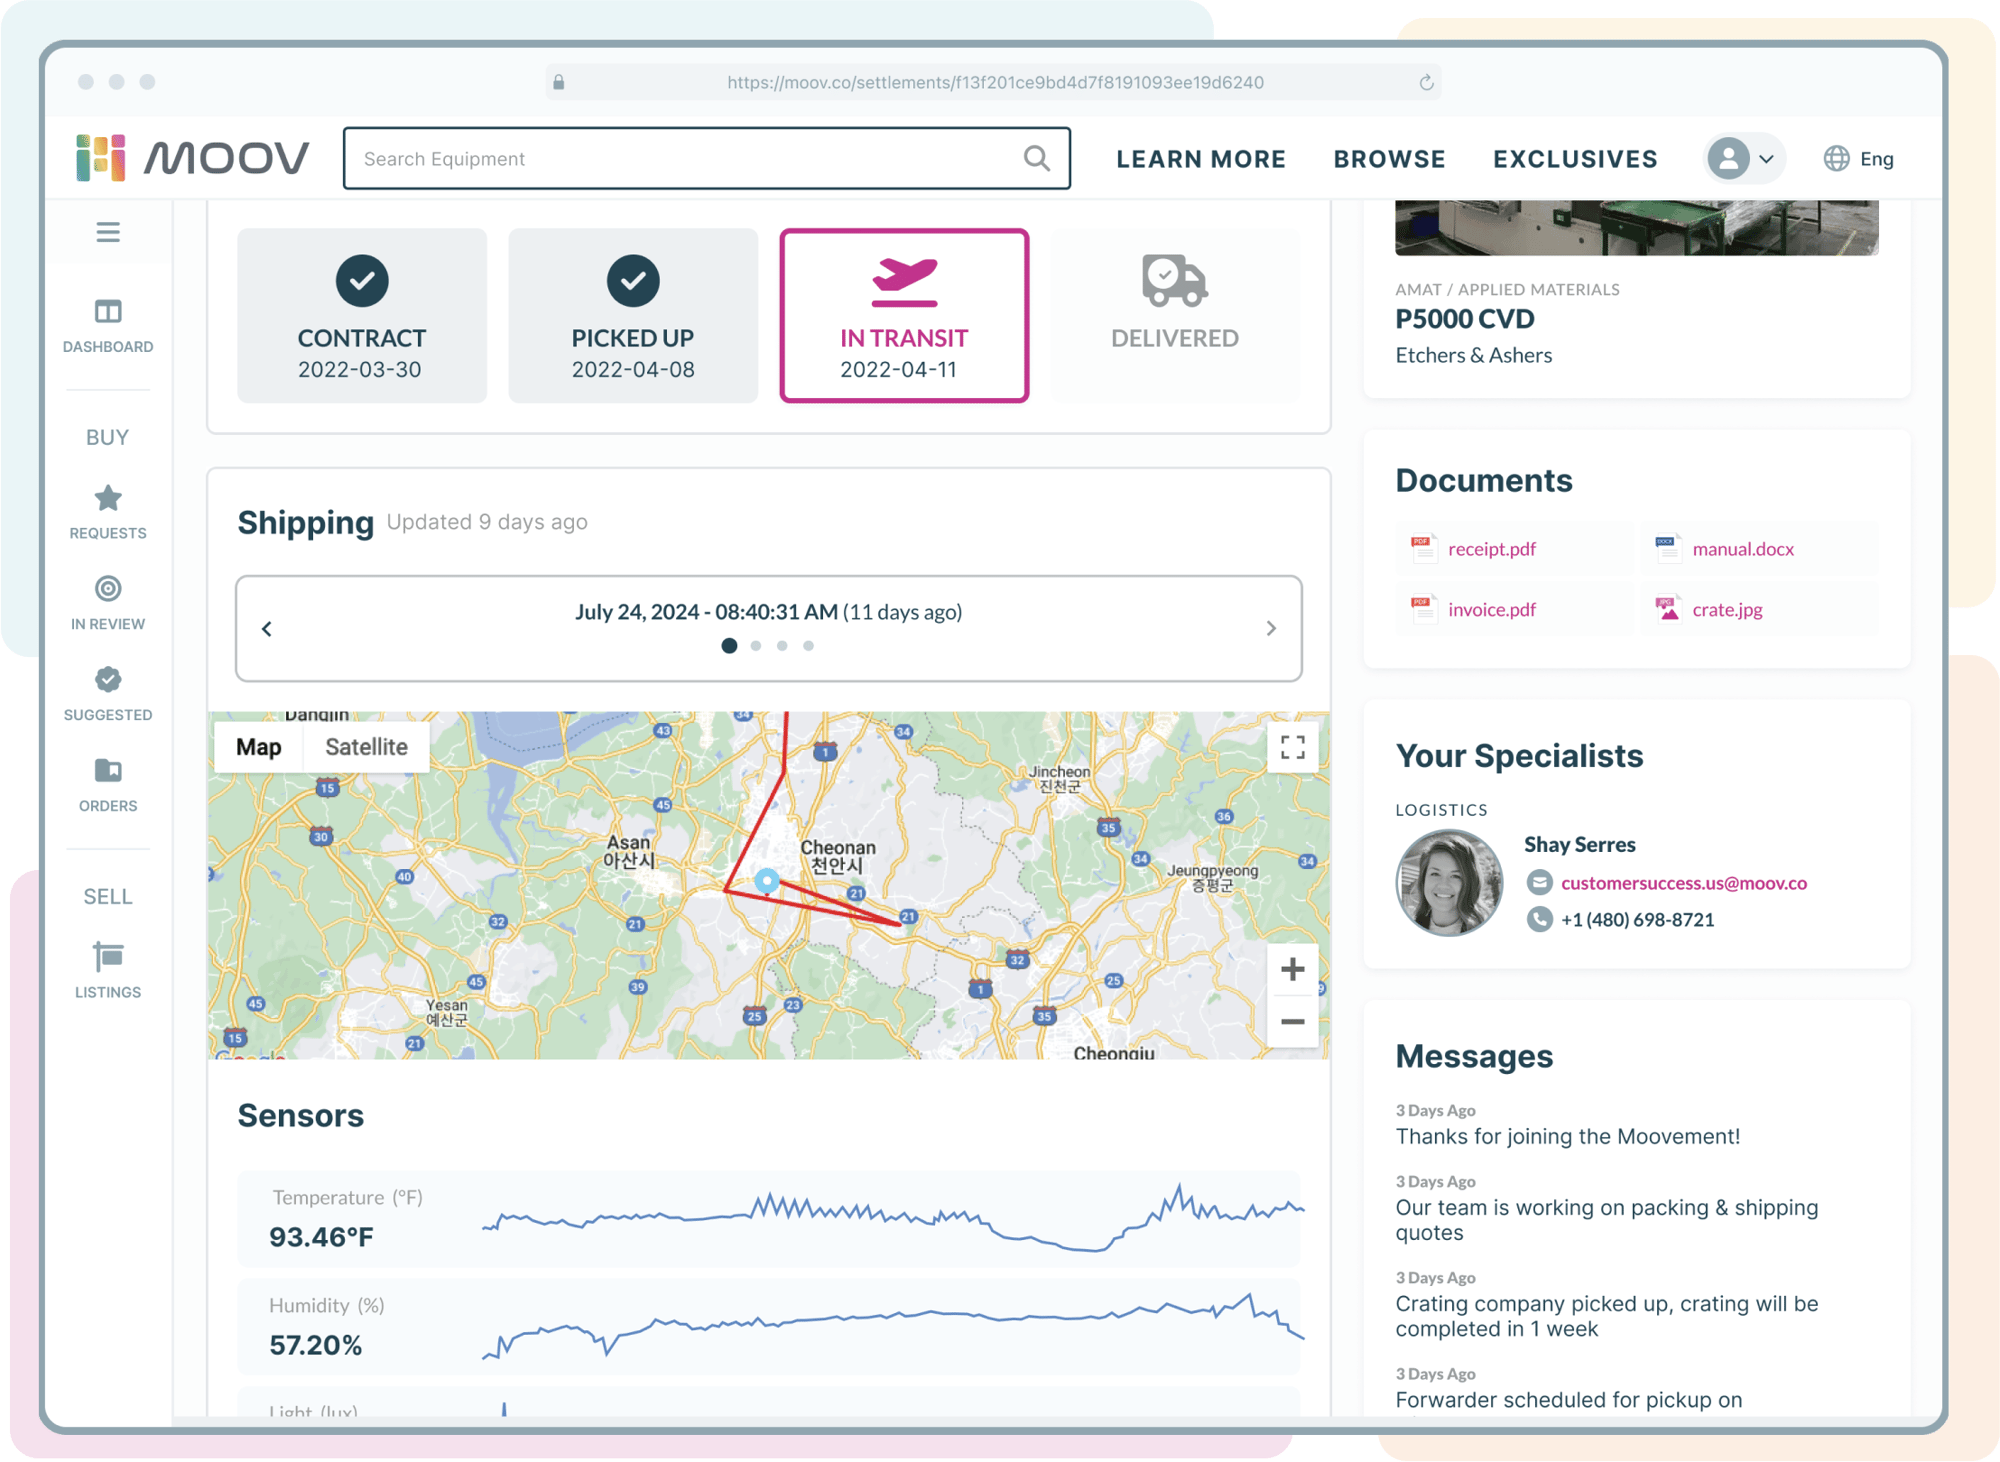Open invoice.pdf document
2000x1462 pixels.
(1491, 610)
